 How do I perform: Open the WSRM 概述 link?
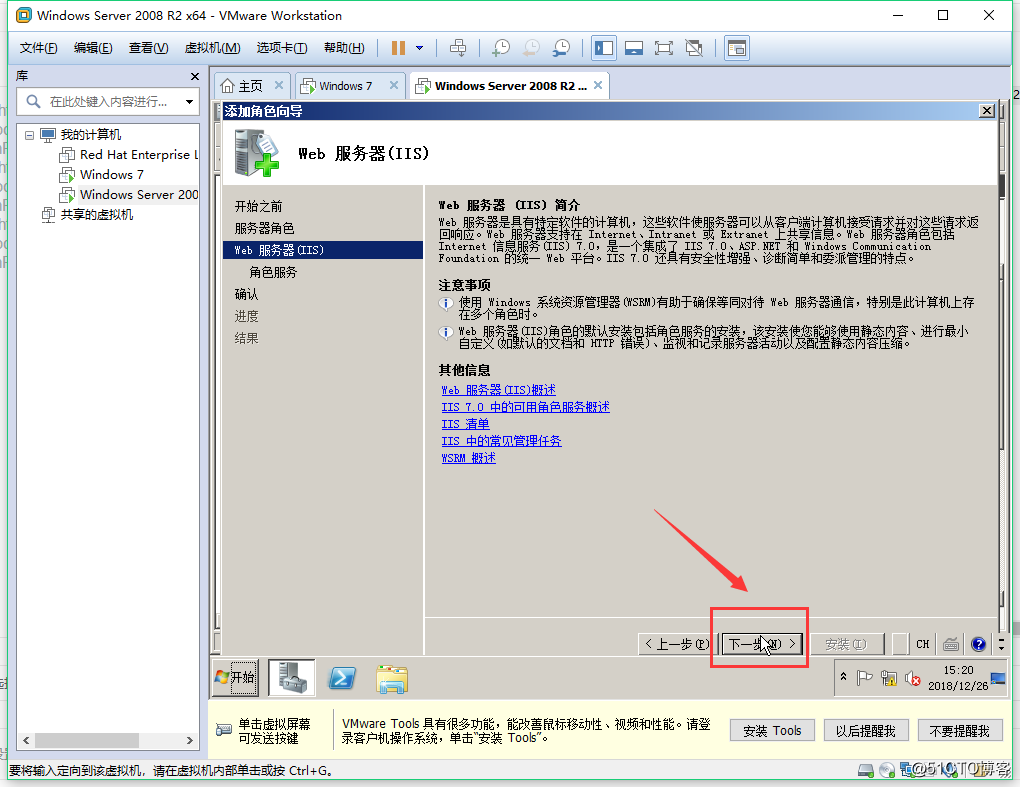(468, 458)
